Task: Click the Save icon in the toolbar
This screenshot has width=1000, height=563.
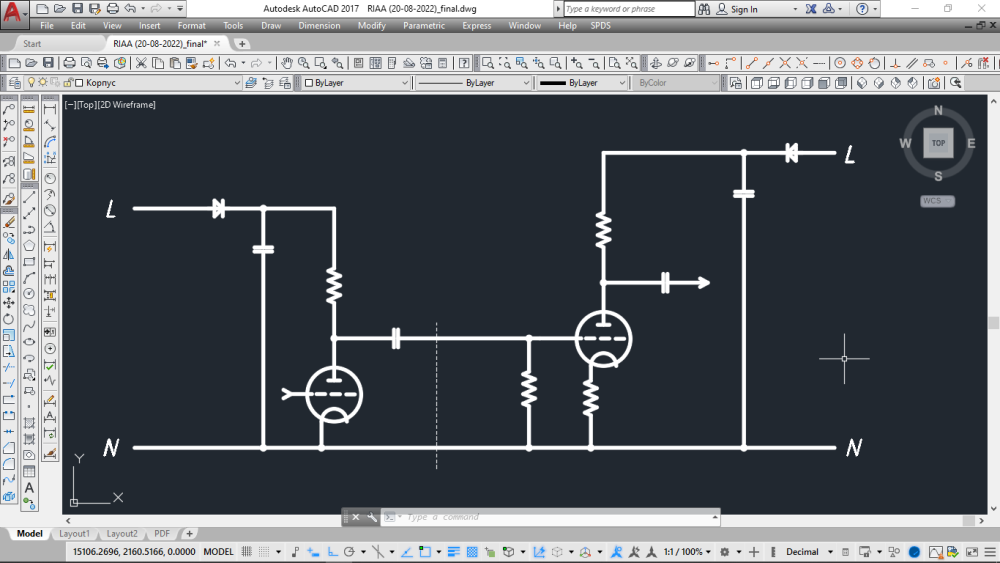Action: point(50,63)
